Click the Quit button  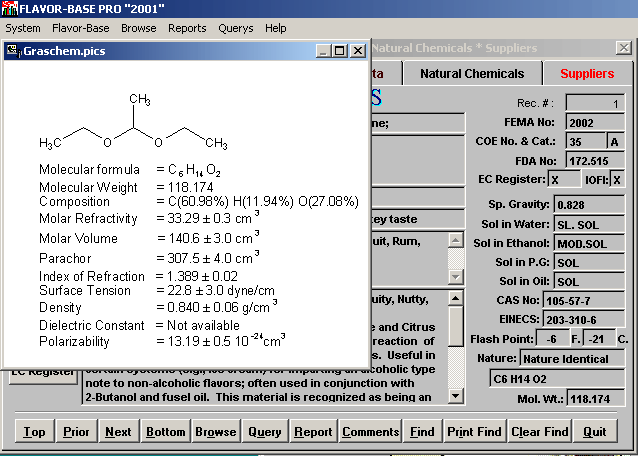(595, 432)
